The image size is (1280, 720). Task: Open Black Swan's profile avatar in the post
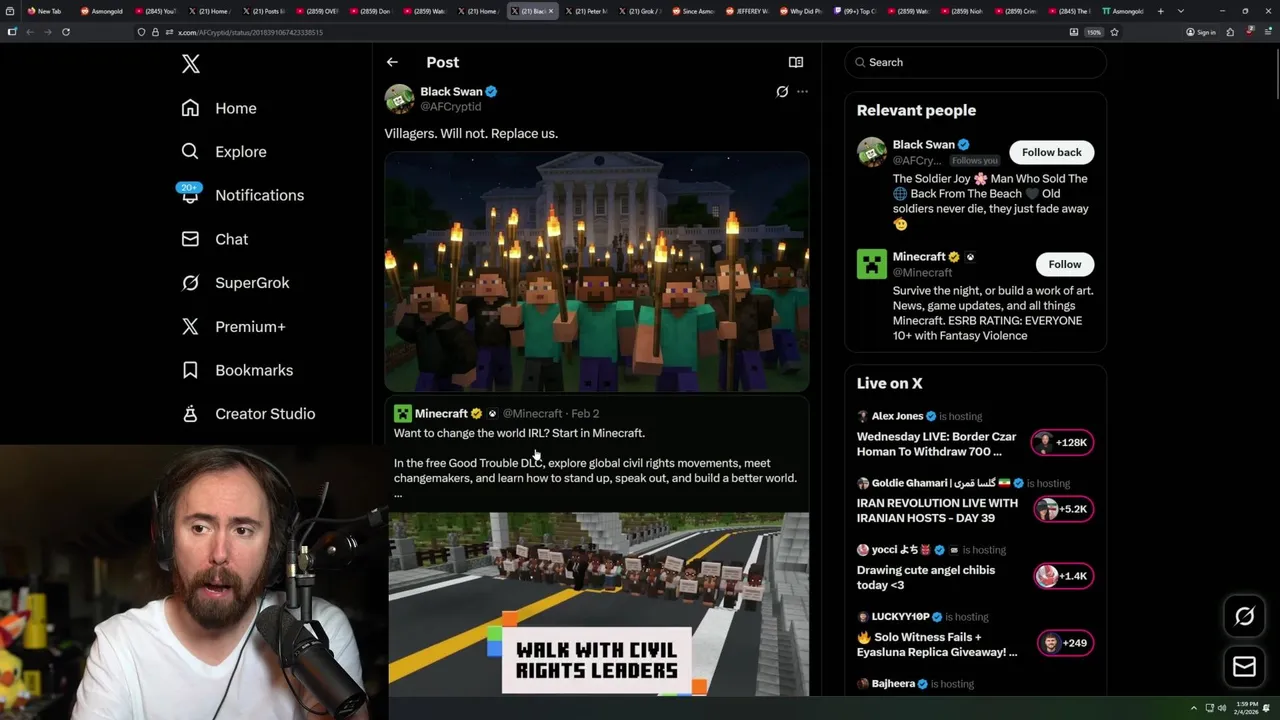click(x=399, y=98)
